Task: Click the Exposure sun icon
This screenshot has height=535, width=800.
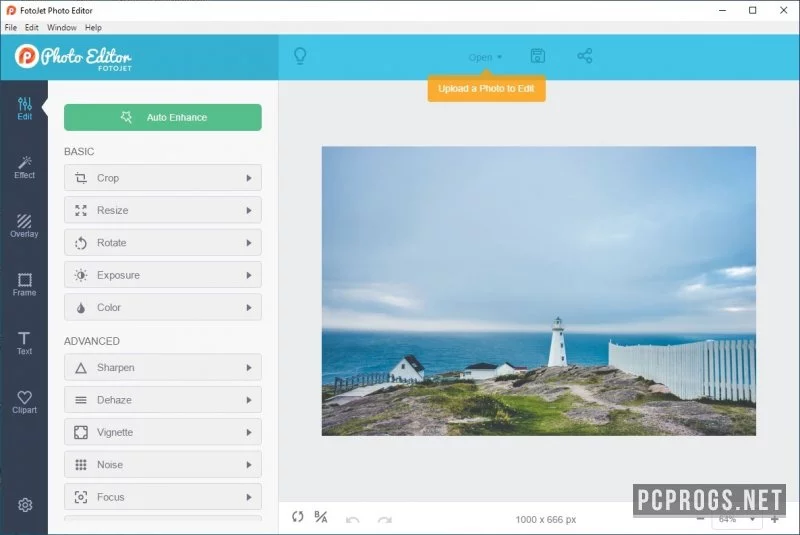Action: tap(81, 275)
